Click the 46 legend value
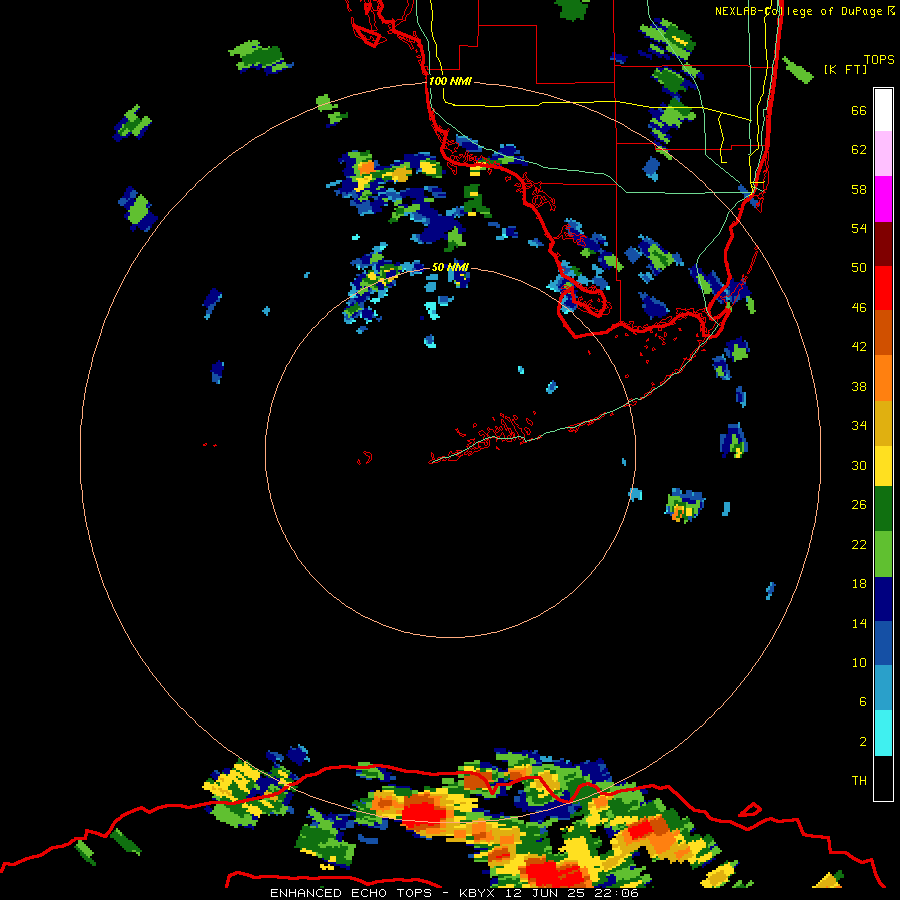Viewport: 900px width, 900px height. point(859,308)
